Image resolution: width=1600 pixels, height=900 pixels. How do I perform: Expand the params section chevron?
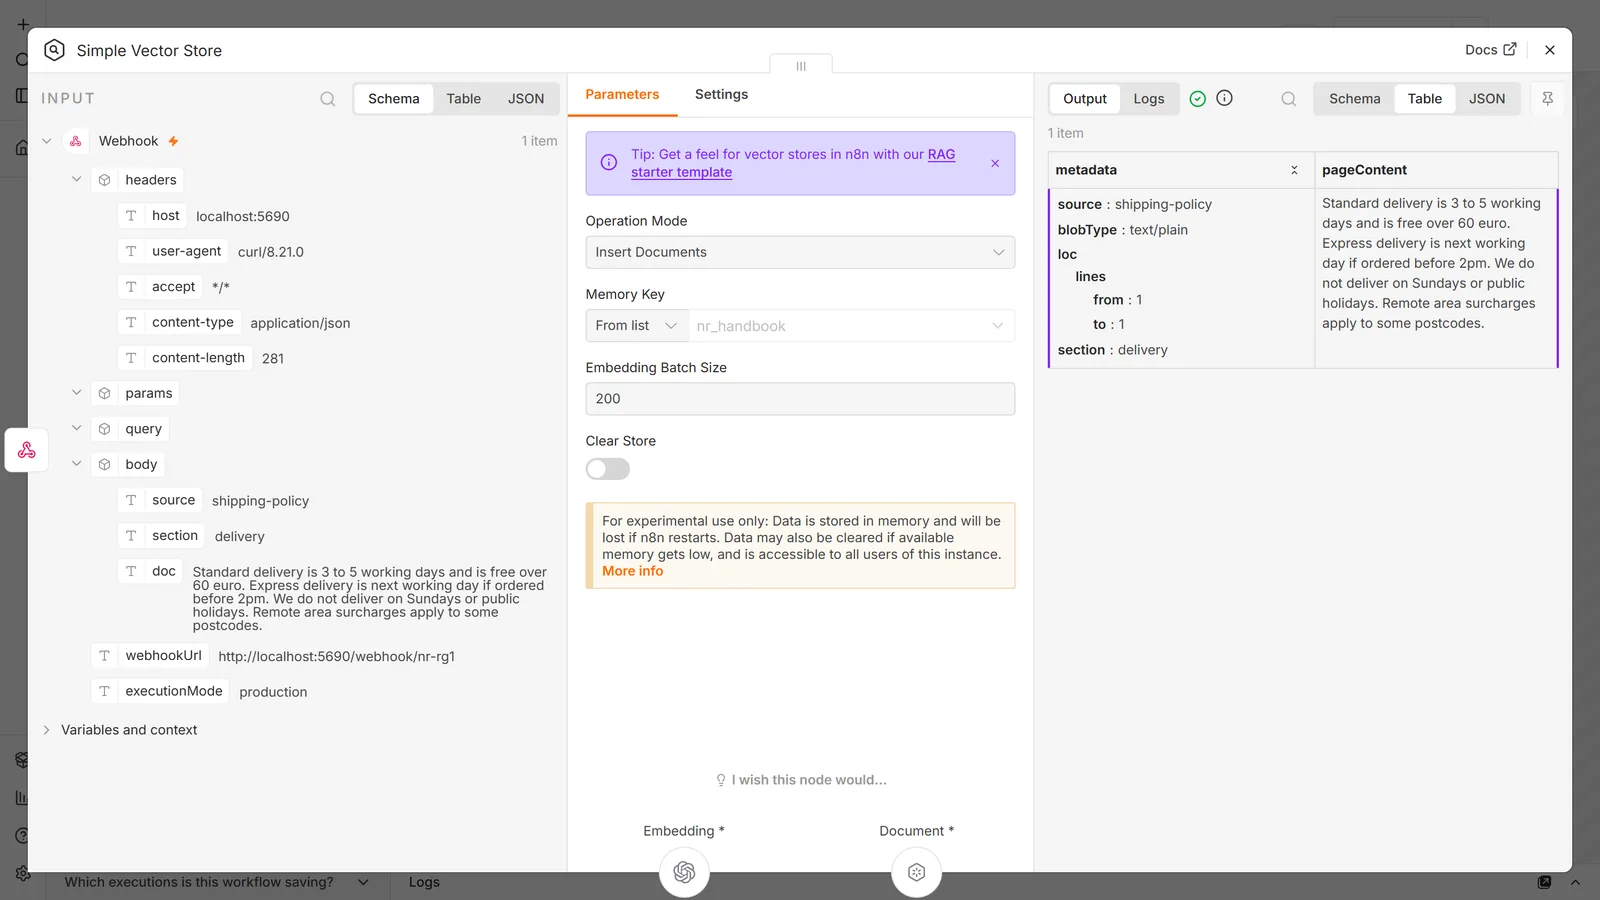(x=76, y=393)
